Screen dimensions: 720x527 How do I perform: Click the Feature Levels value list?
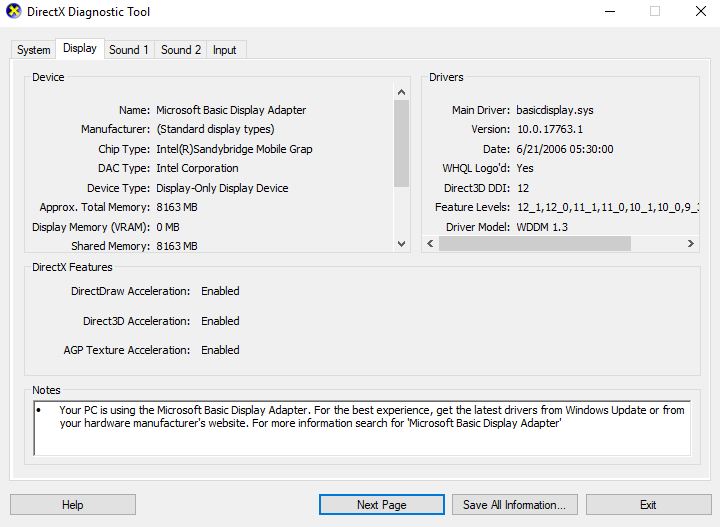[608, 207]
